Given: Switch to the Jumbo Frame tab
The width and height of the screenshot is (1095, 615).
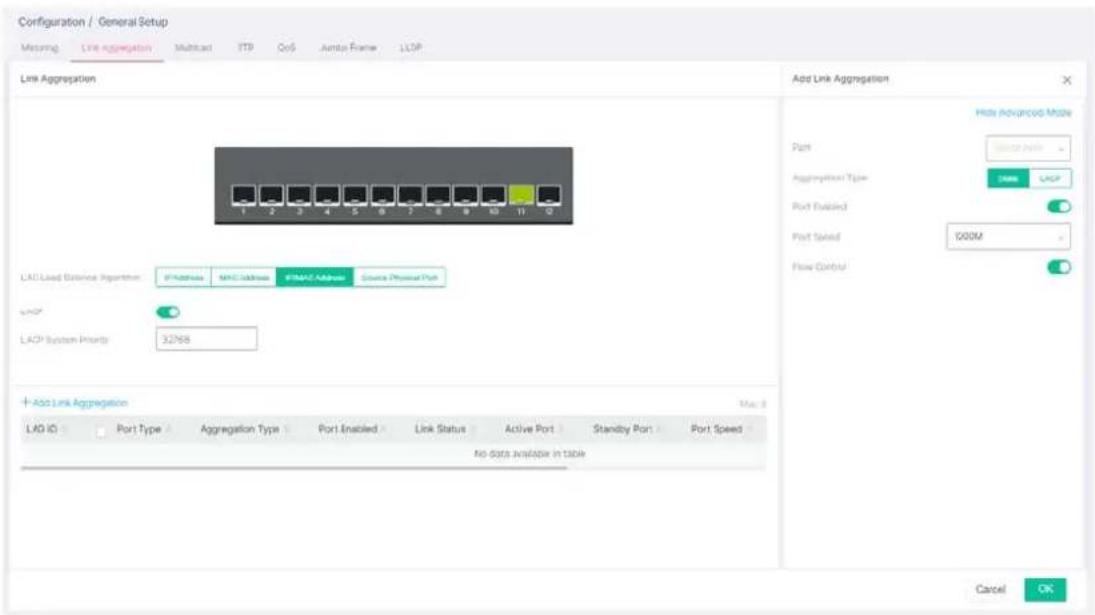Looking at the screenshot, I should pyautogui.click(x=348, y=47).
